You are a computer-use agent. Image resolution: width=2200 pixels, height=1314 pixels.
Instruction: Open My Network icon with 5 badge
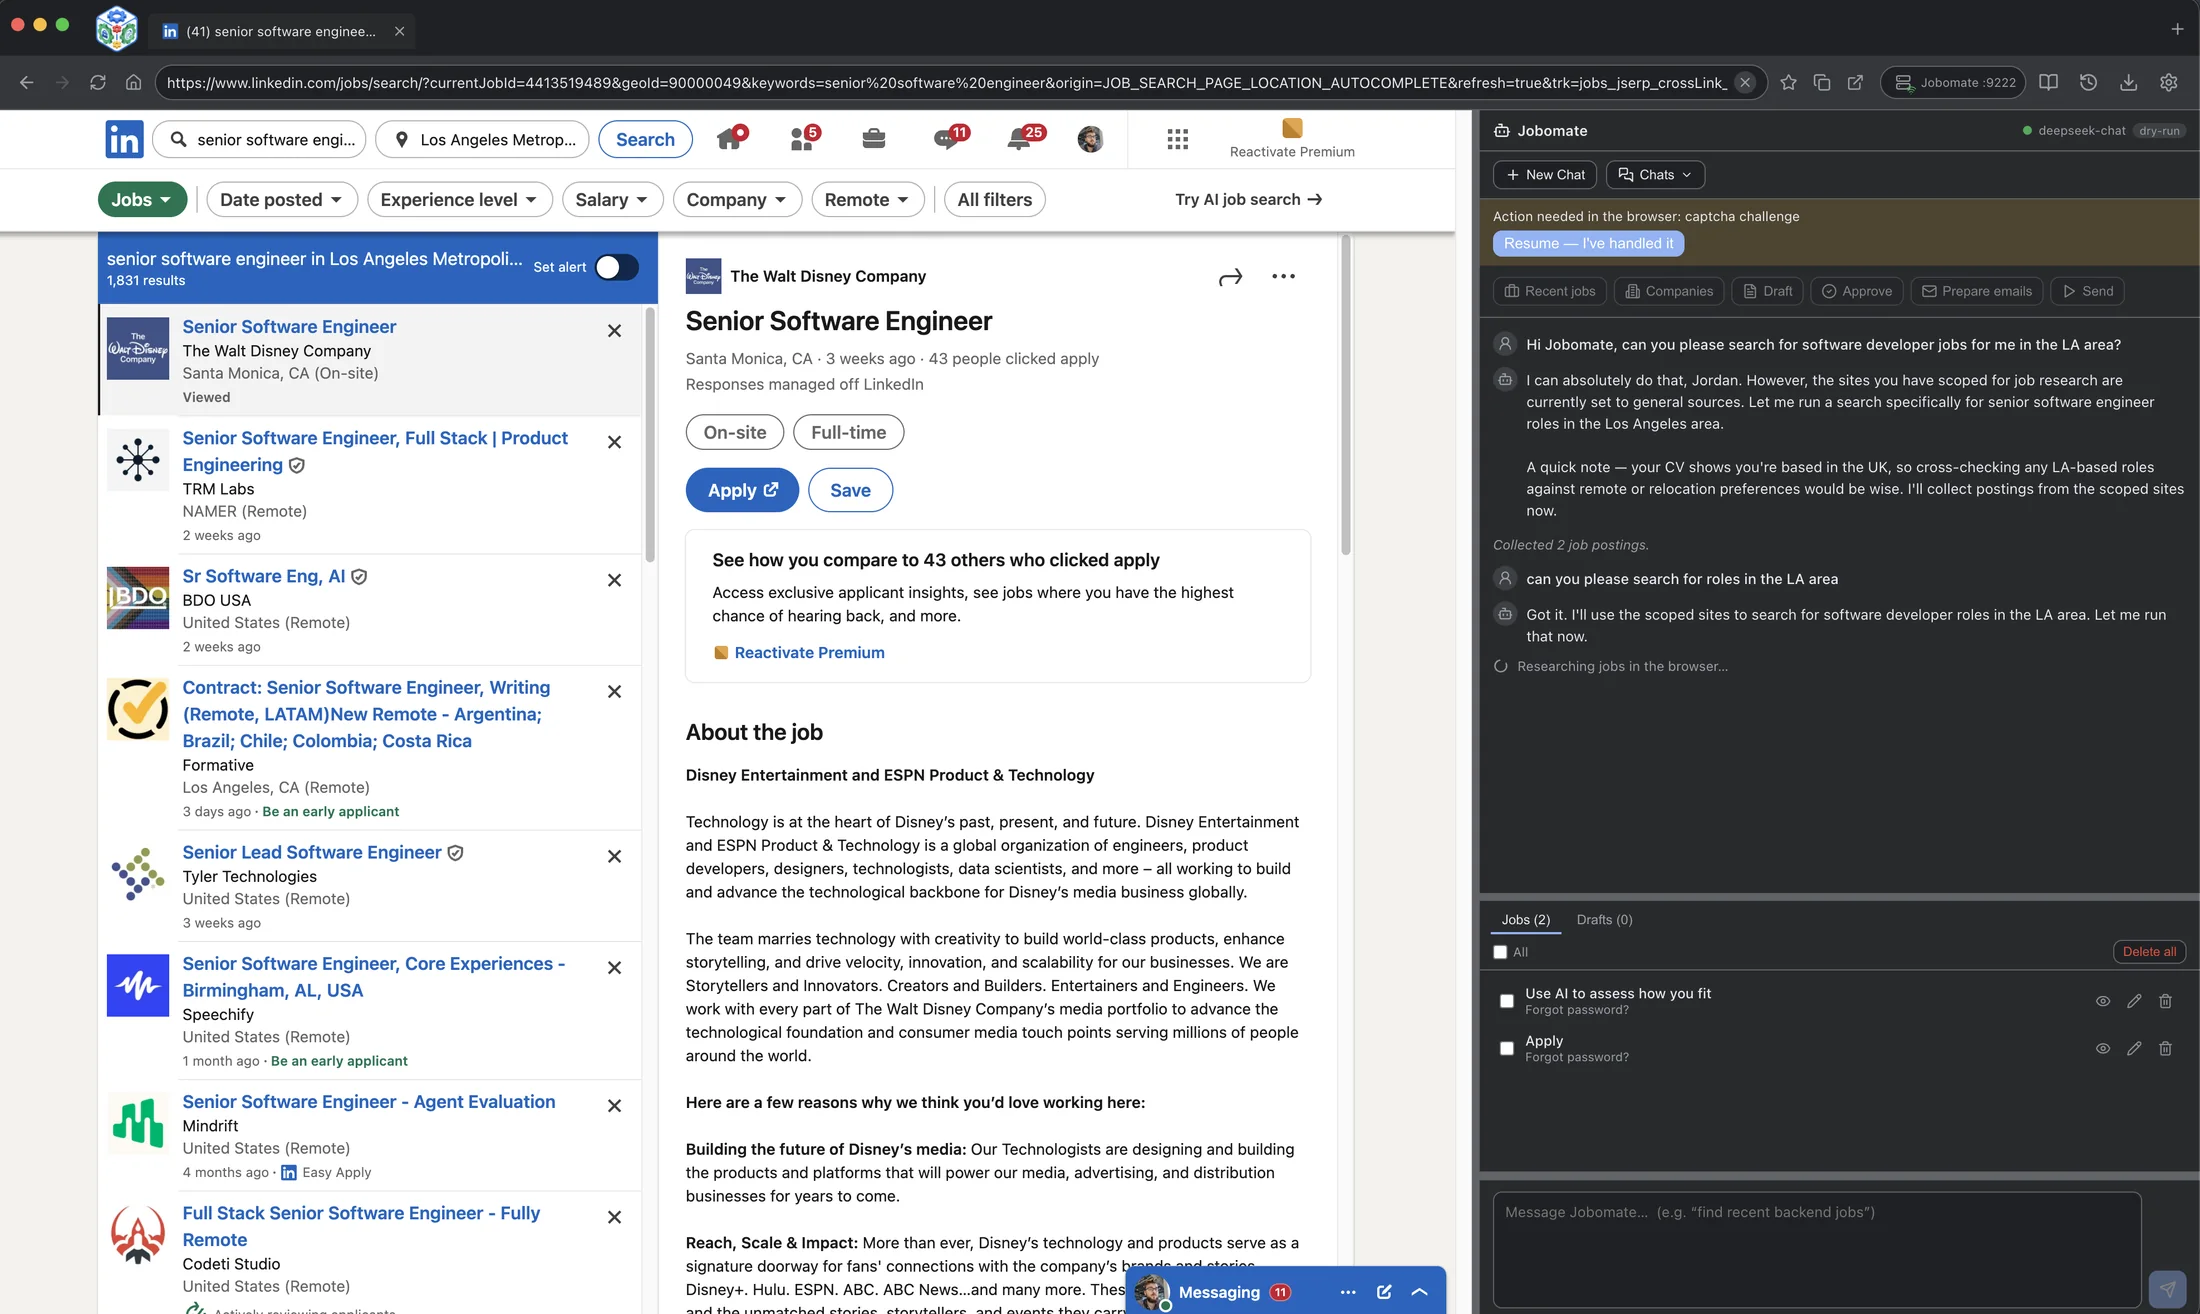pyautogui.click(x=803, y=138)
